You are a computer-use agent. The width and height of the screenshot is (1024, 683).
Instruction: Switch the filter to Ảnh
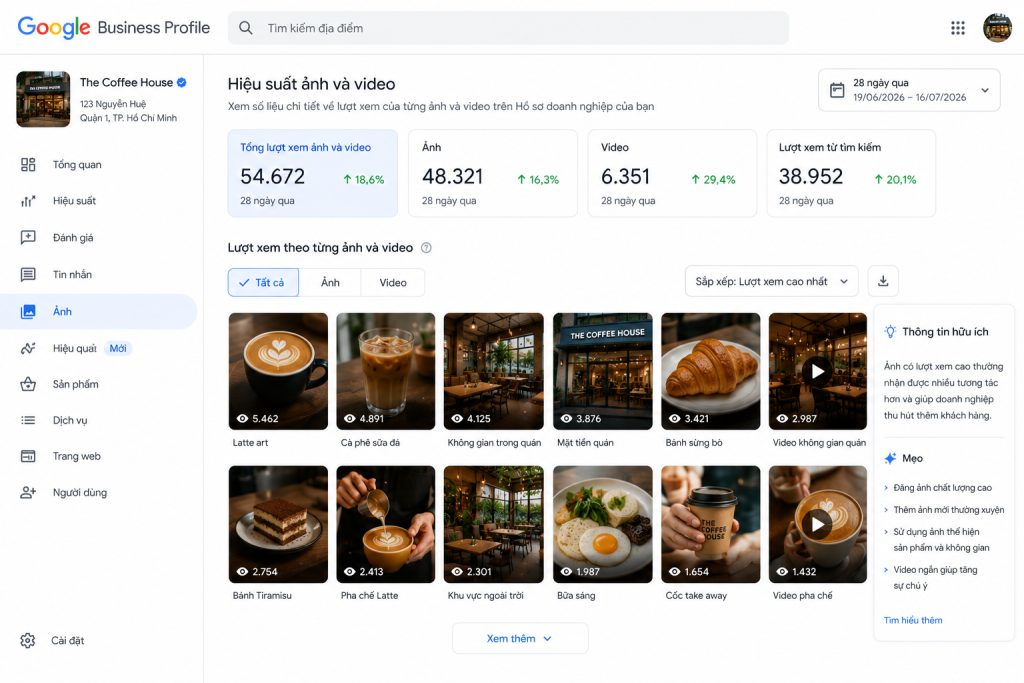click(x=330, y=282)
